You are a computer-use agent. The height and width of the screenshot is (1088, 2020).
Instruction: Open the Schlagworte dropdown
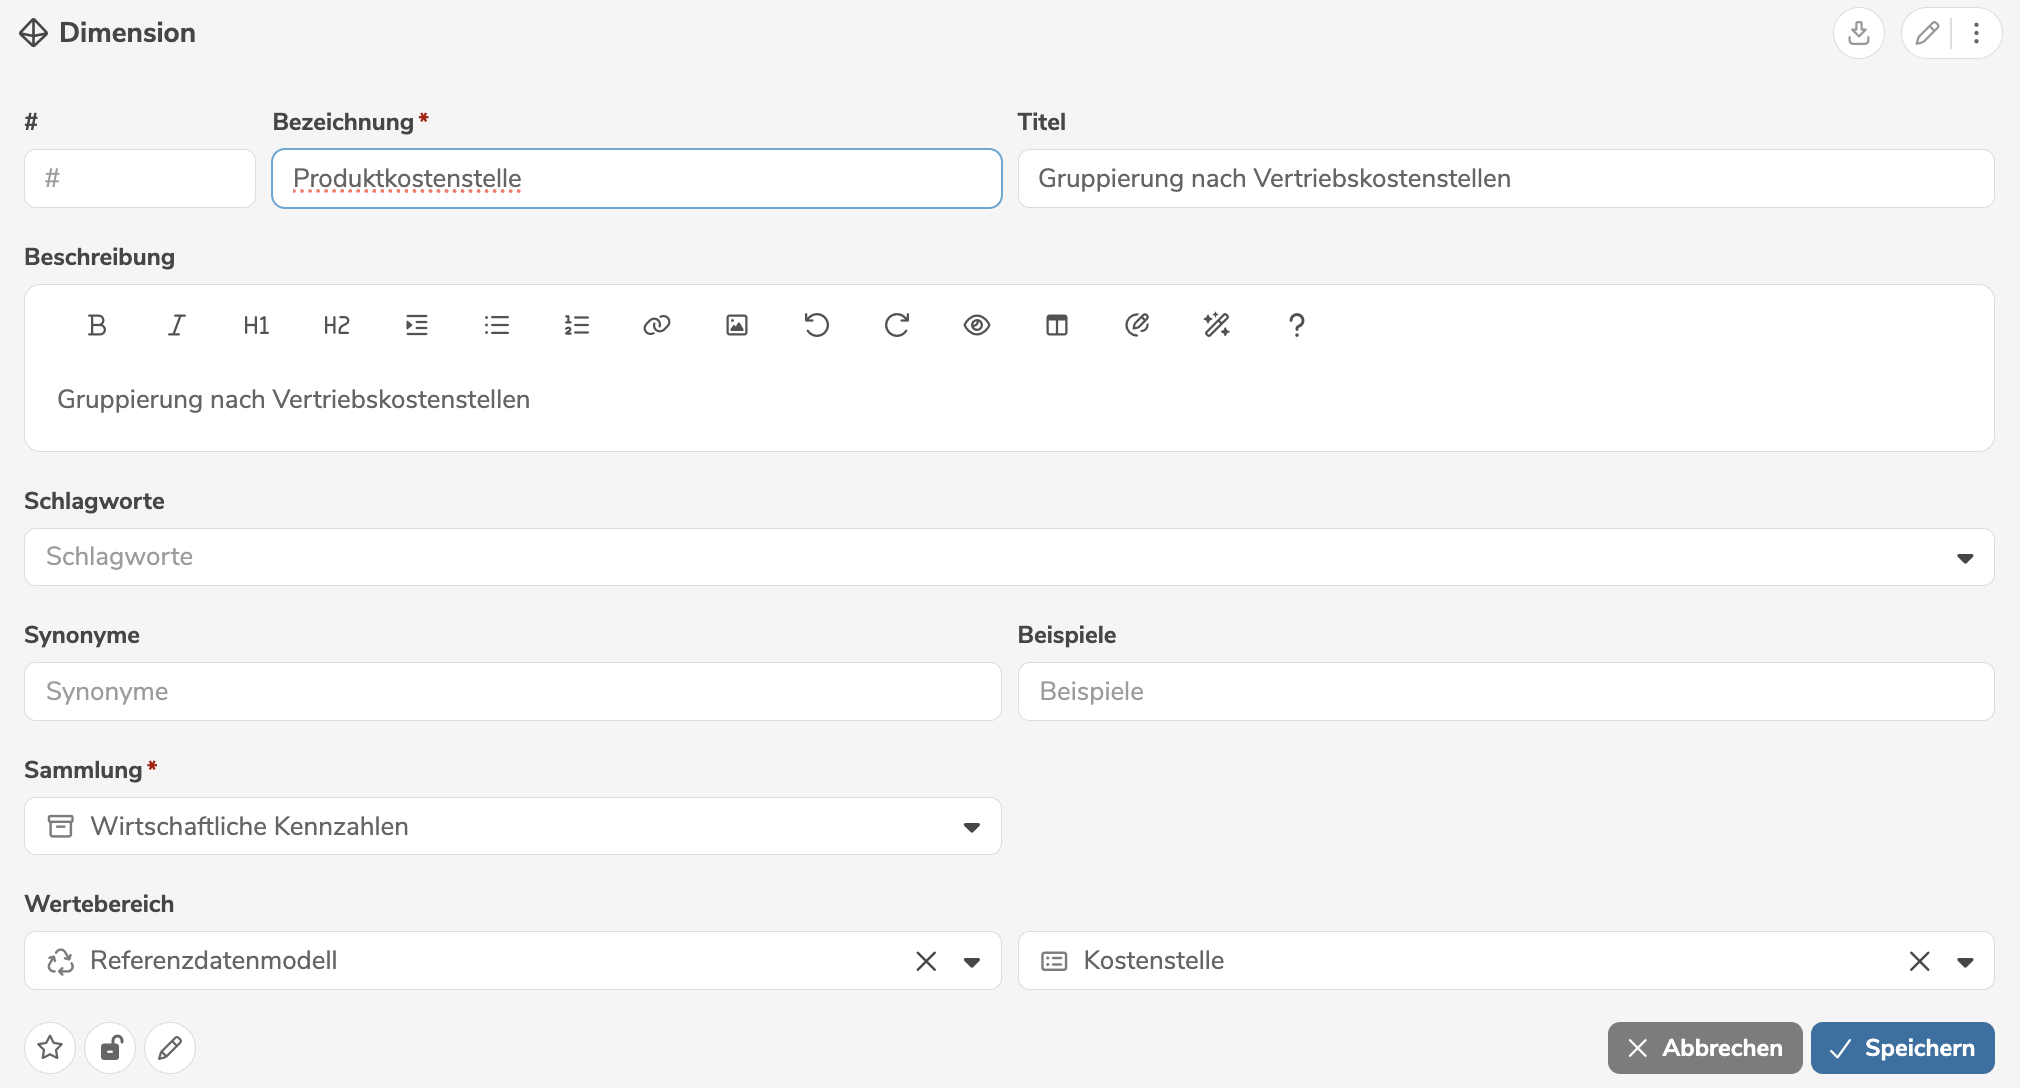[1965, 557]
